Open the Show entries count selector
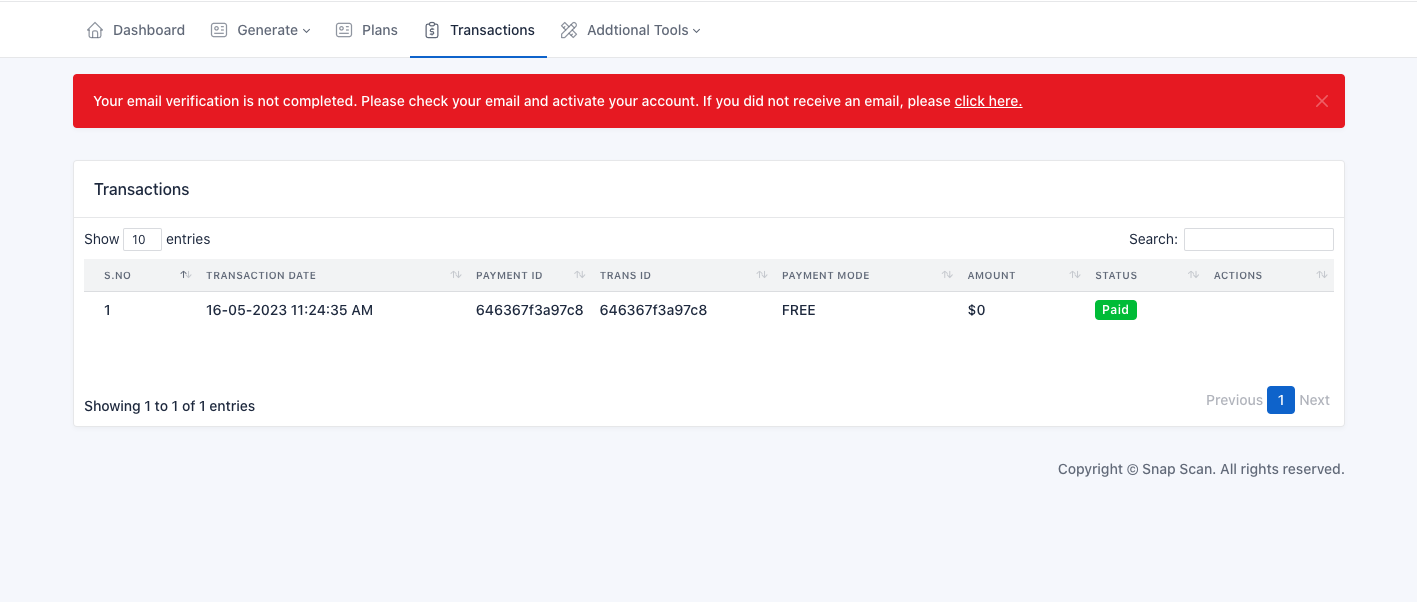This screenshot has width=1417, height=602. (142, 239)
